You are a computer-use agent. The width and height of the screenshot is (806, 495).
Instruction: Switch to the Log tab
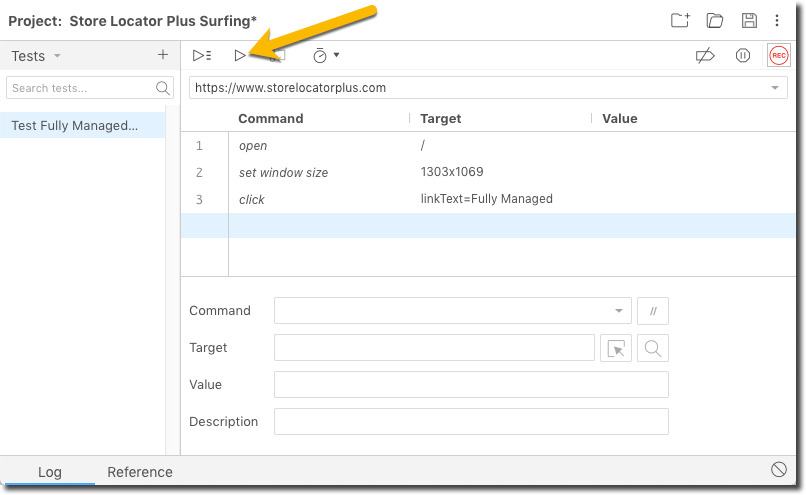click(50, 472)
